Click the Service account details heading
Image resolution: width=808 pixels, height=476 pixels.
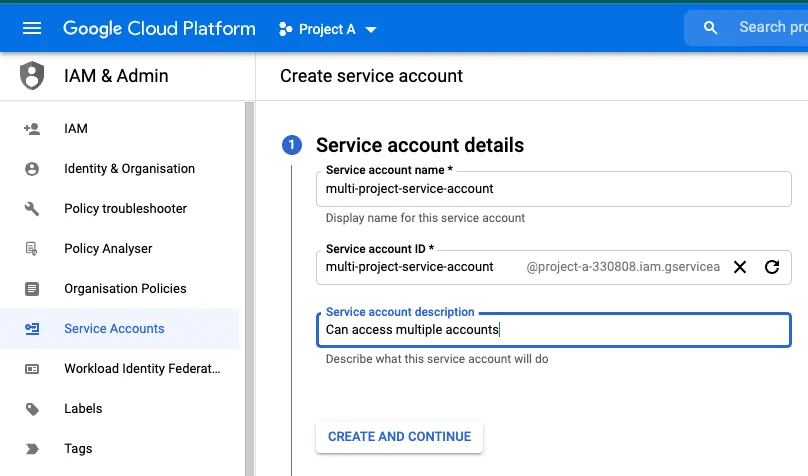(x=420, y=145)
